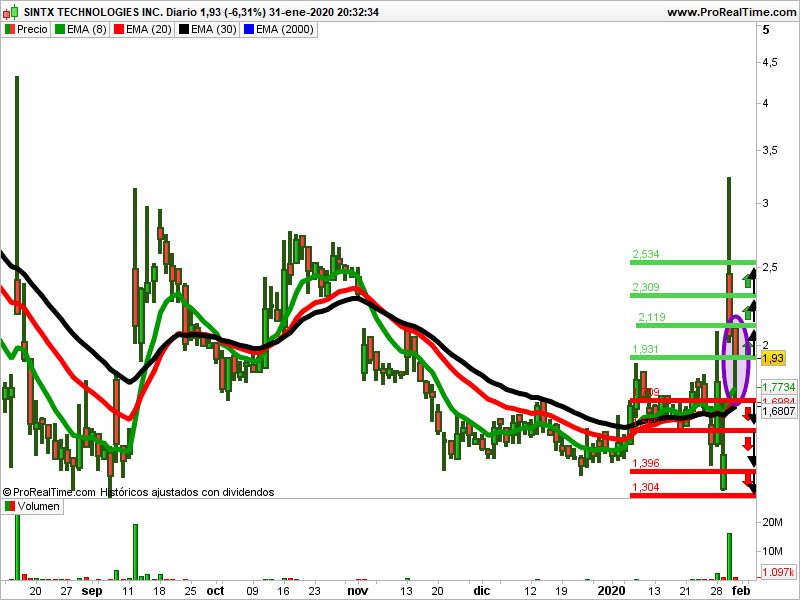Click the Precio legend candle icon

tap(10, 29)
